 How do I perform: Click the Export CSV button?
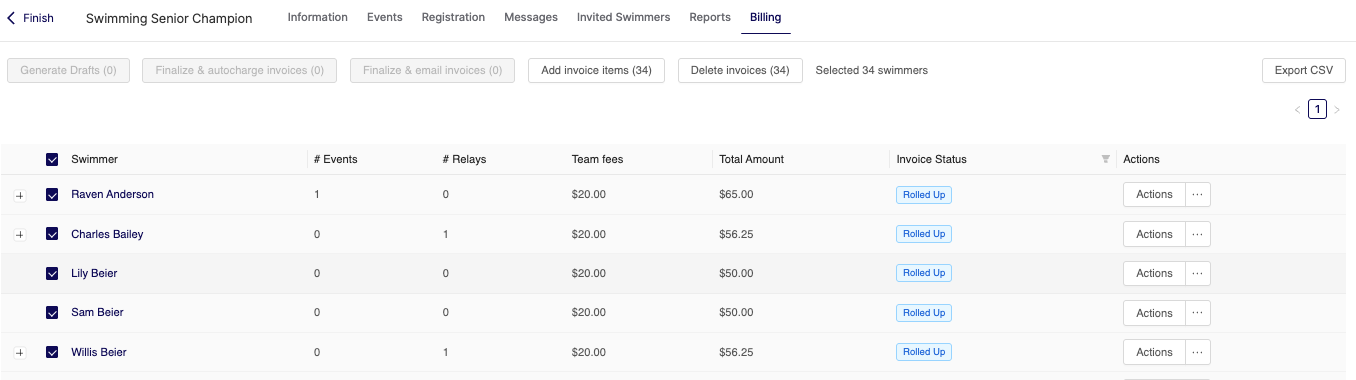coord(1304,70)
